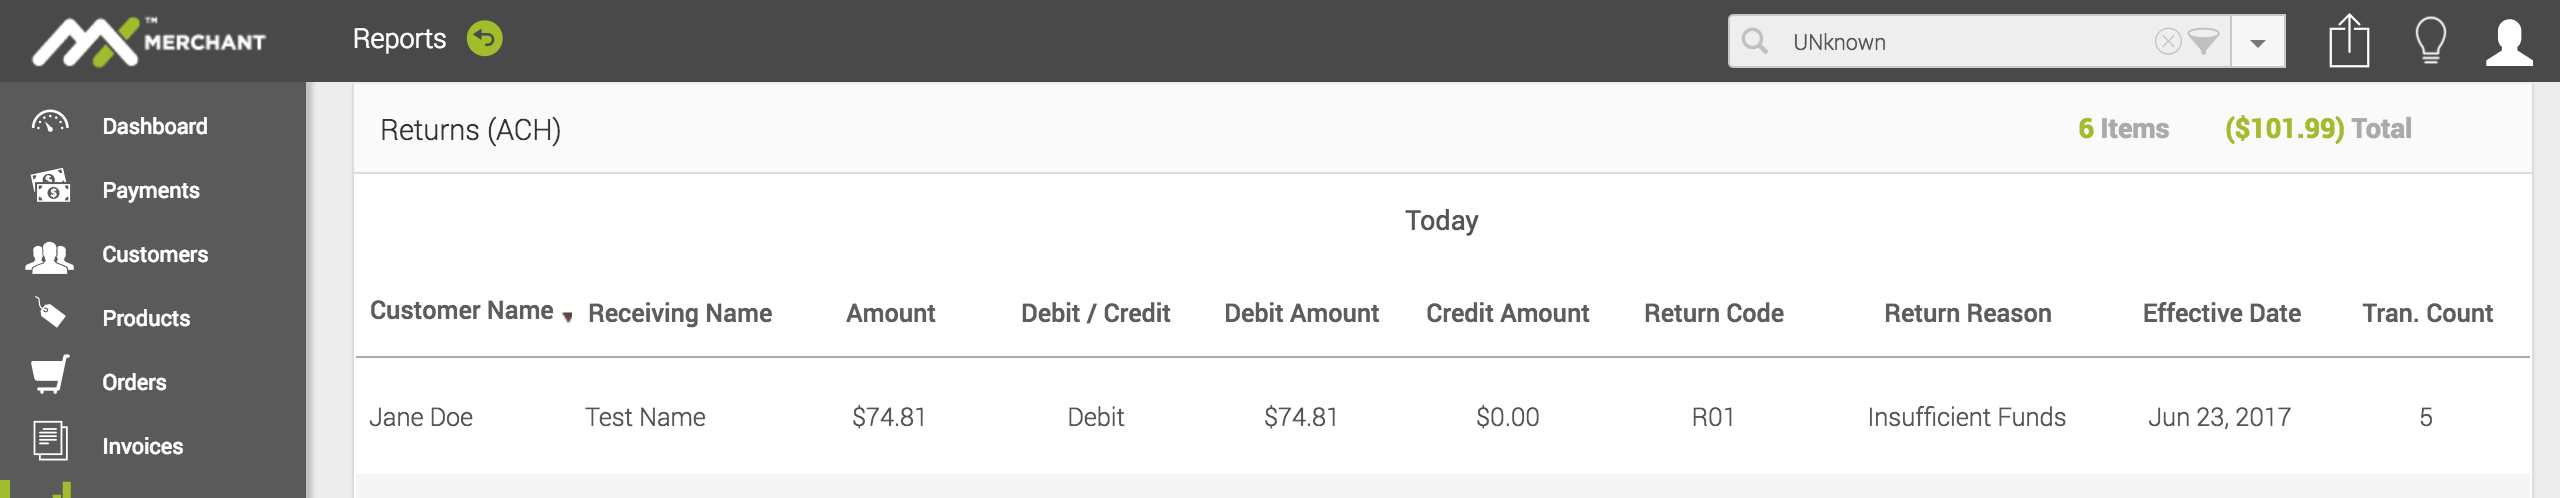
Task: Open the search filter funnel
Action: [x=2203, y=41]
